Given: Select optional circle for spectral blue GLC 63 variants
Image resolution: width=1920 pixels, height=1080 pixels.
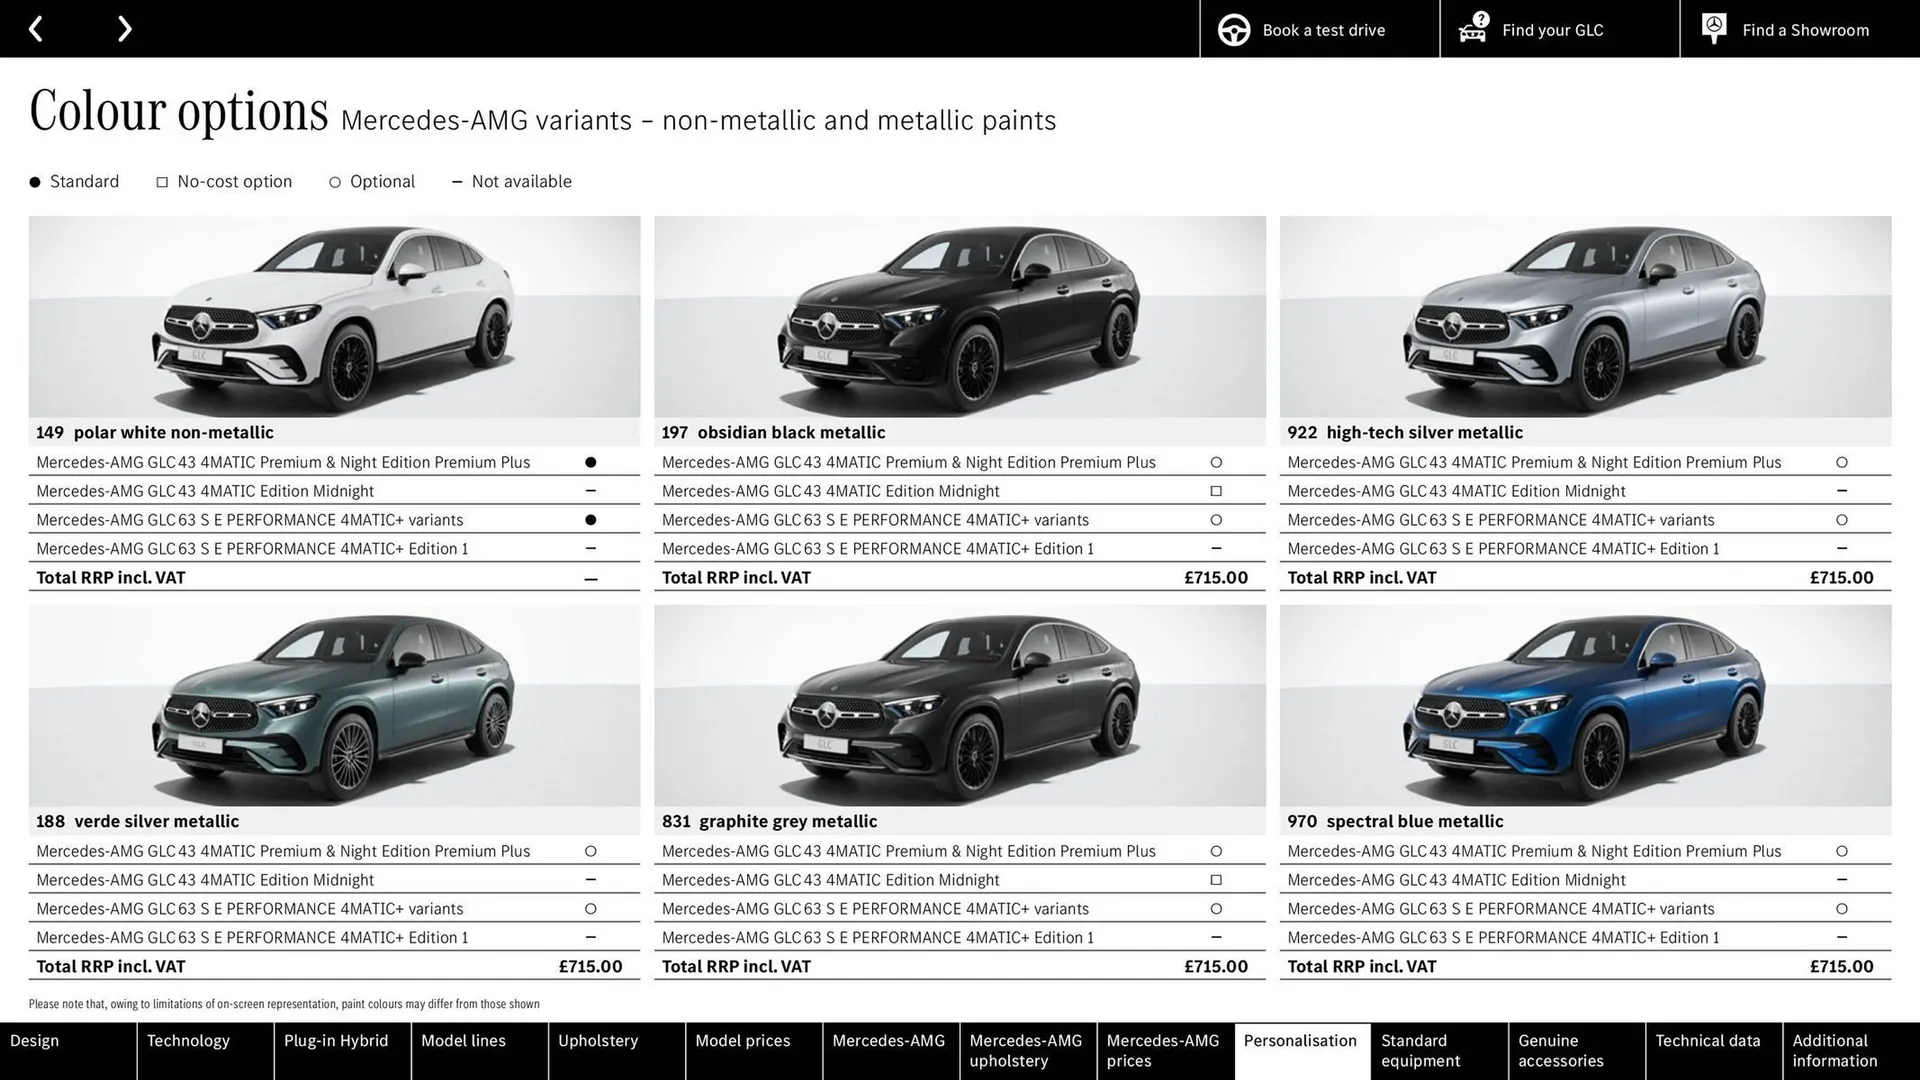Looking at the screenshot, I should 1841,908.
